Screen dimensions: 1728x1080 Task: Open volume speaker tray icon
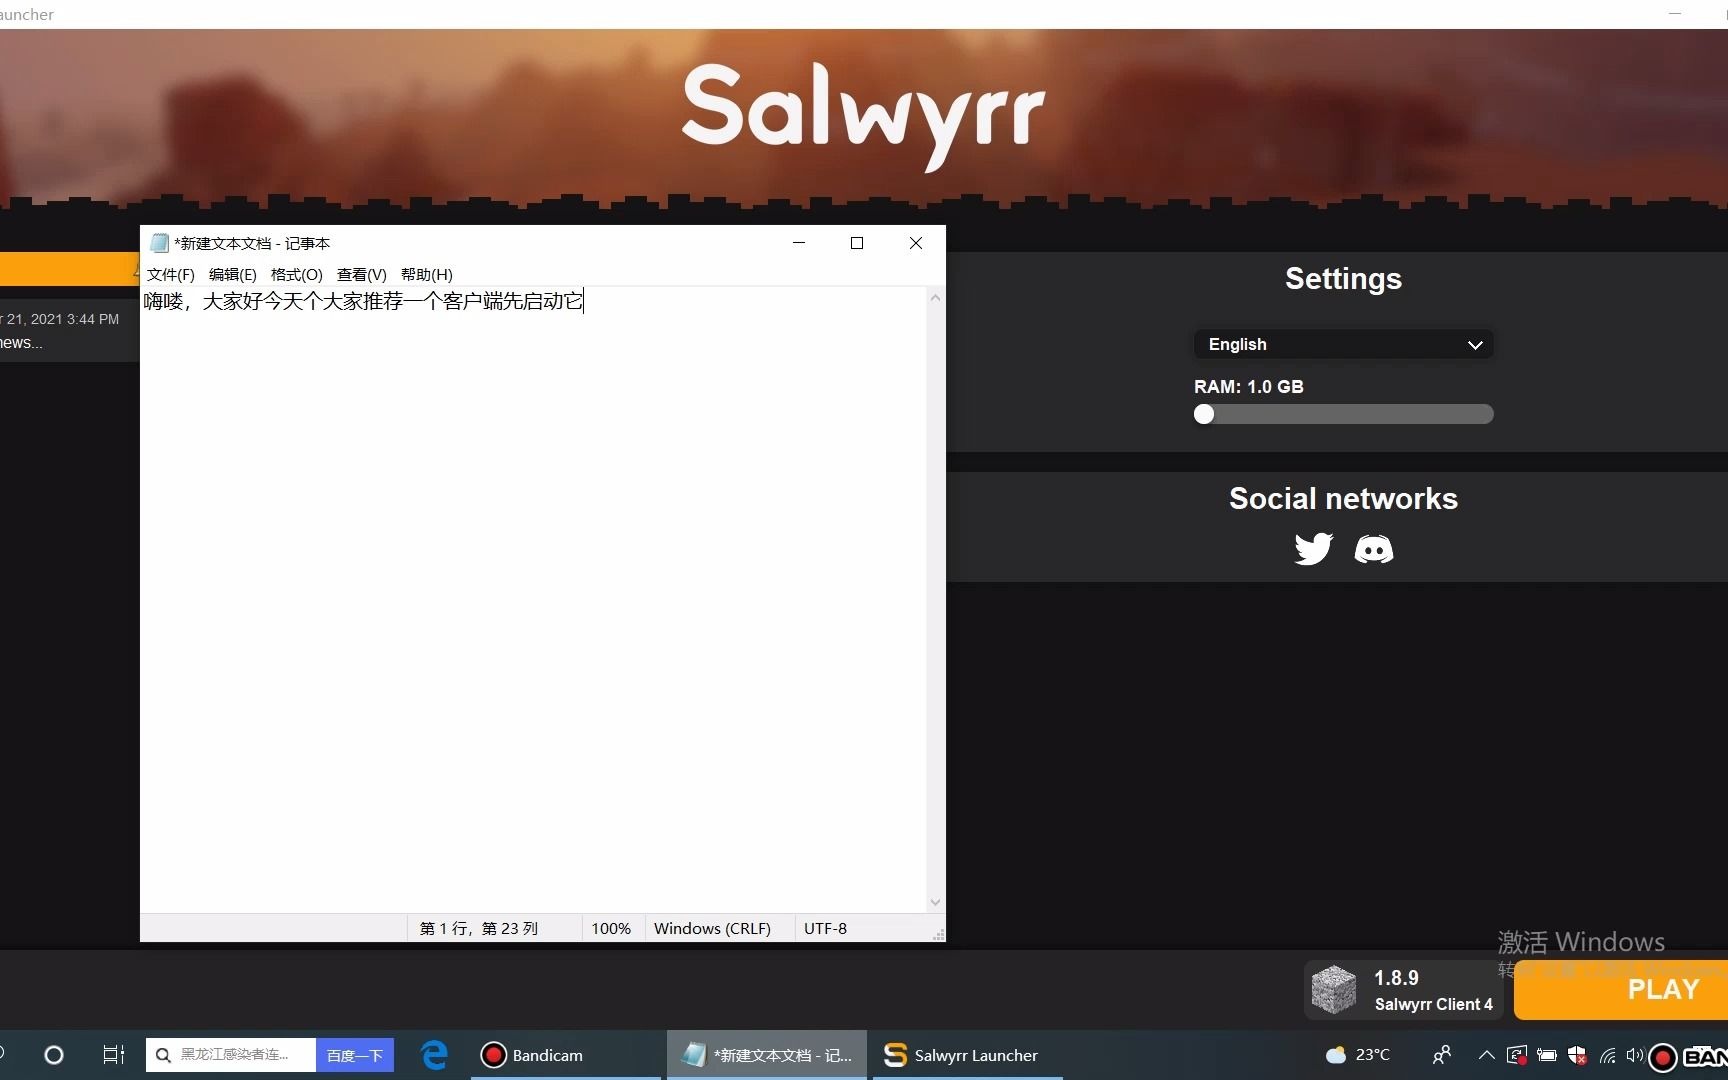1635,1055
